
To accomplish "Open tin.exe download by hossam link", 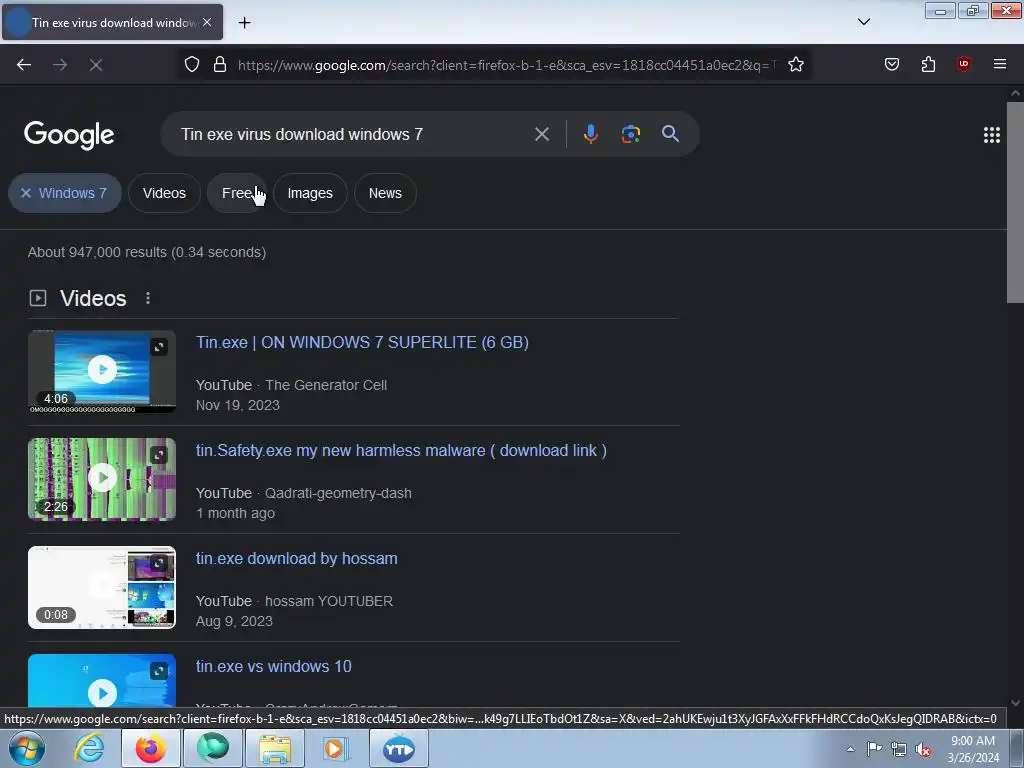I will (296, 558).
